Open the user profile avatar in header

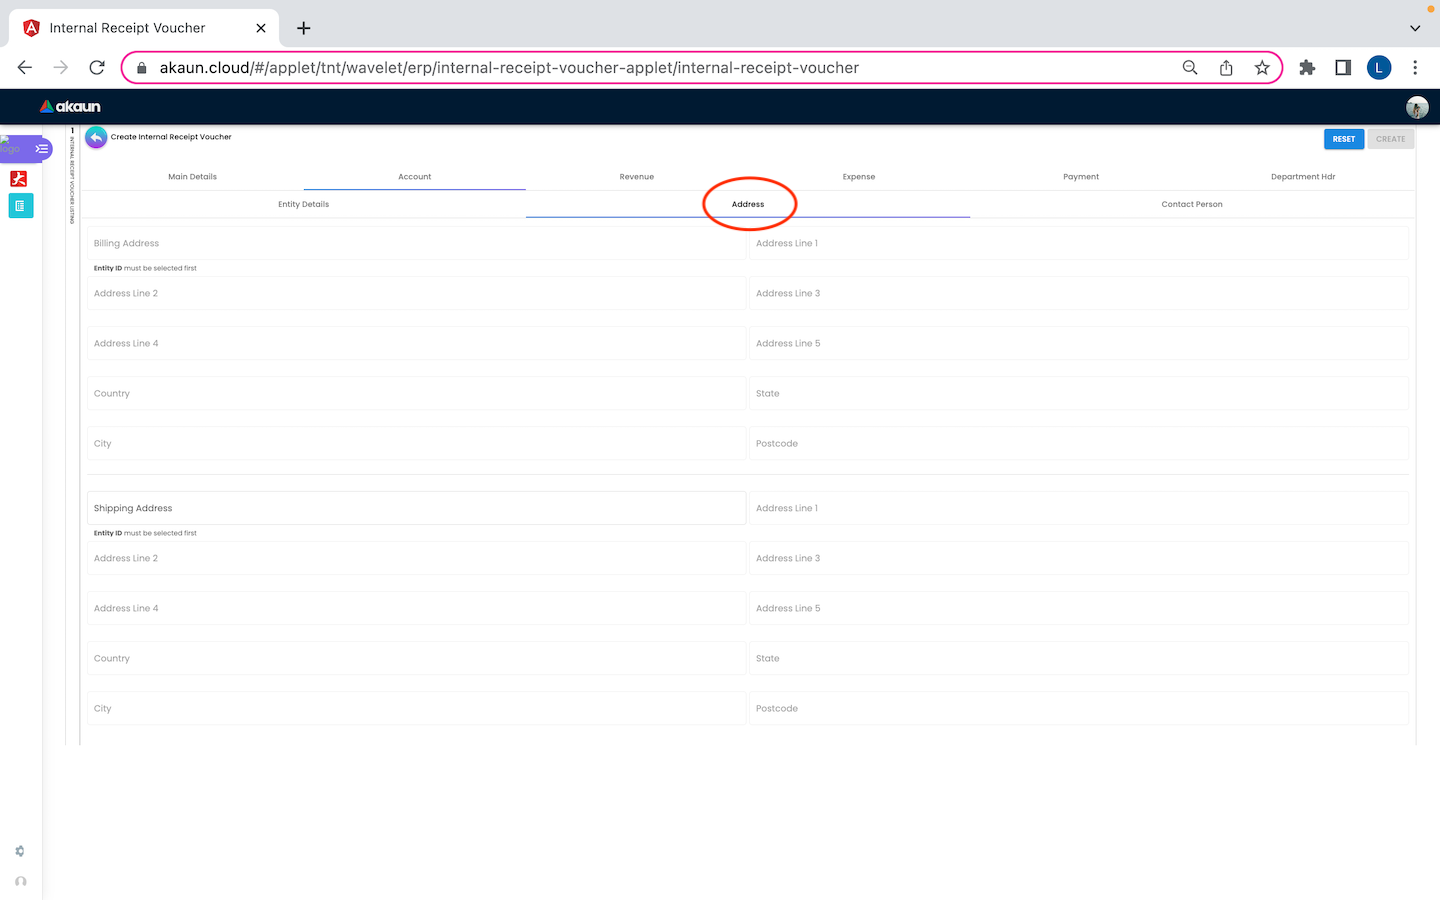(x=1416, y=107)
